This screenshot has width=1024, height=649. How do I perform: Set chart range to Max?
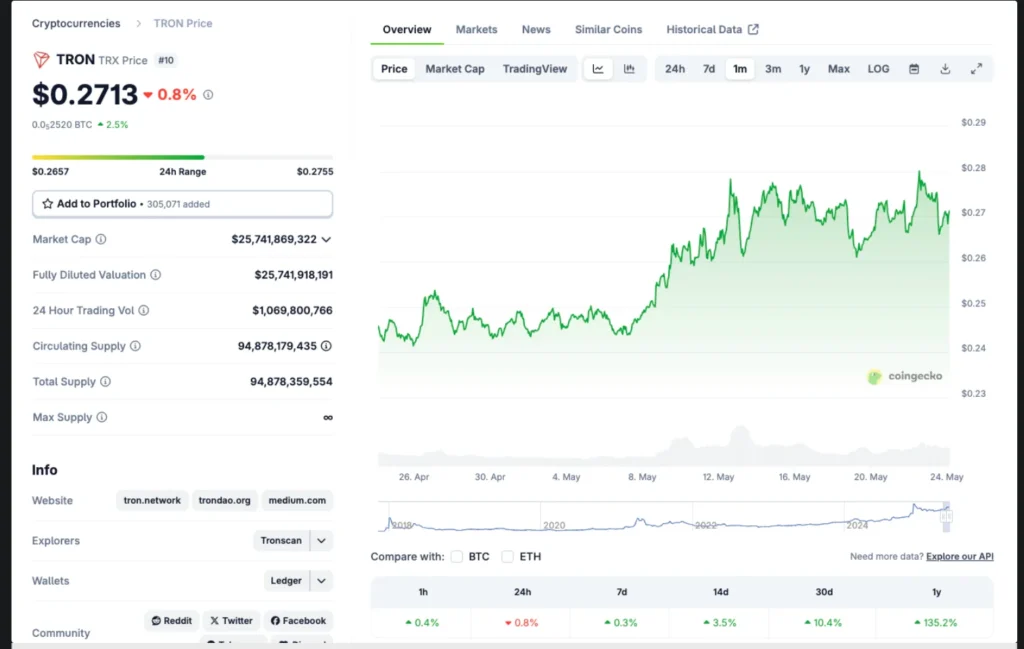click(x=839, y=69)
